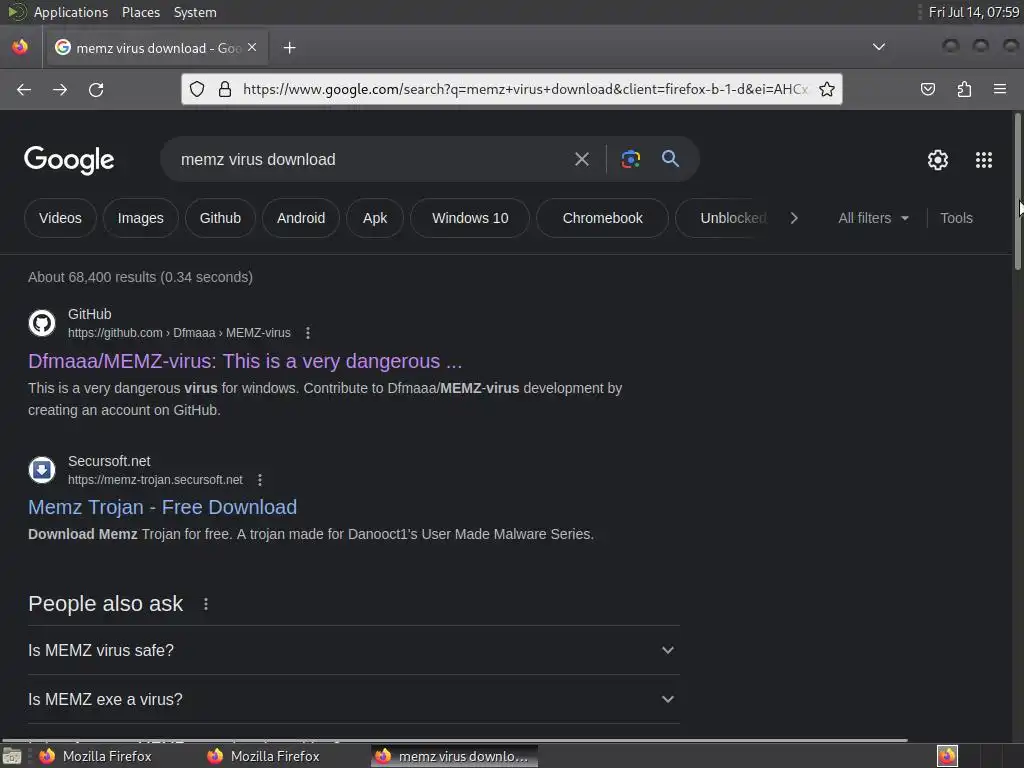Expand the 'Is MEMZ exe a virus?' question

(353, 699)
